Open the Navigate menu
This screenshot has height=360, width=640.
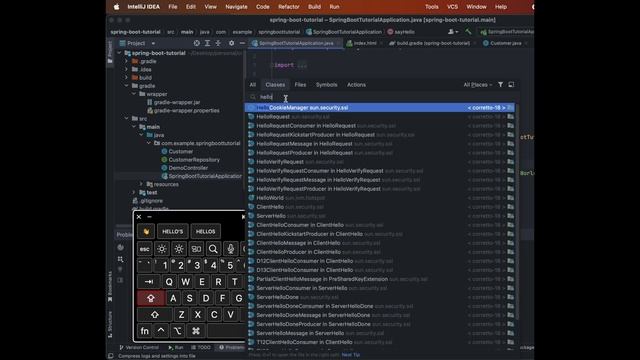[x=236, y=7]
